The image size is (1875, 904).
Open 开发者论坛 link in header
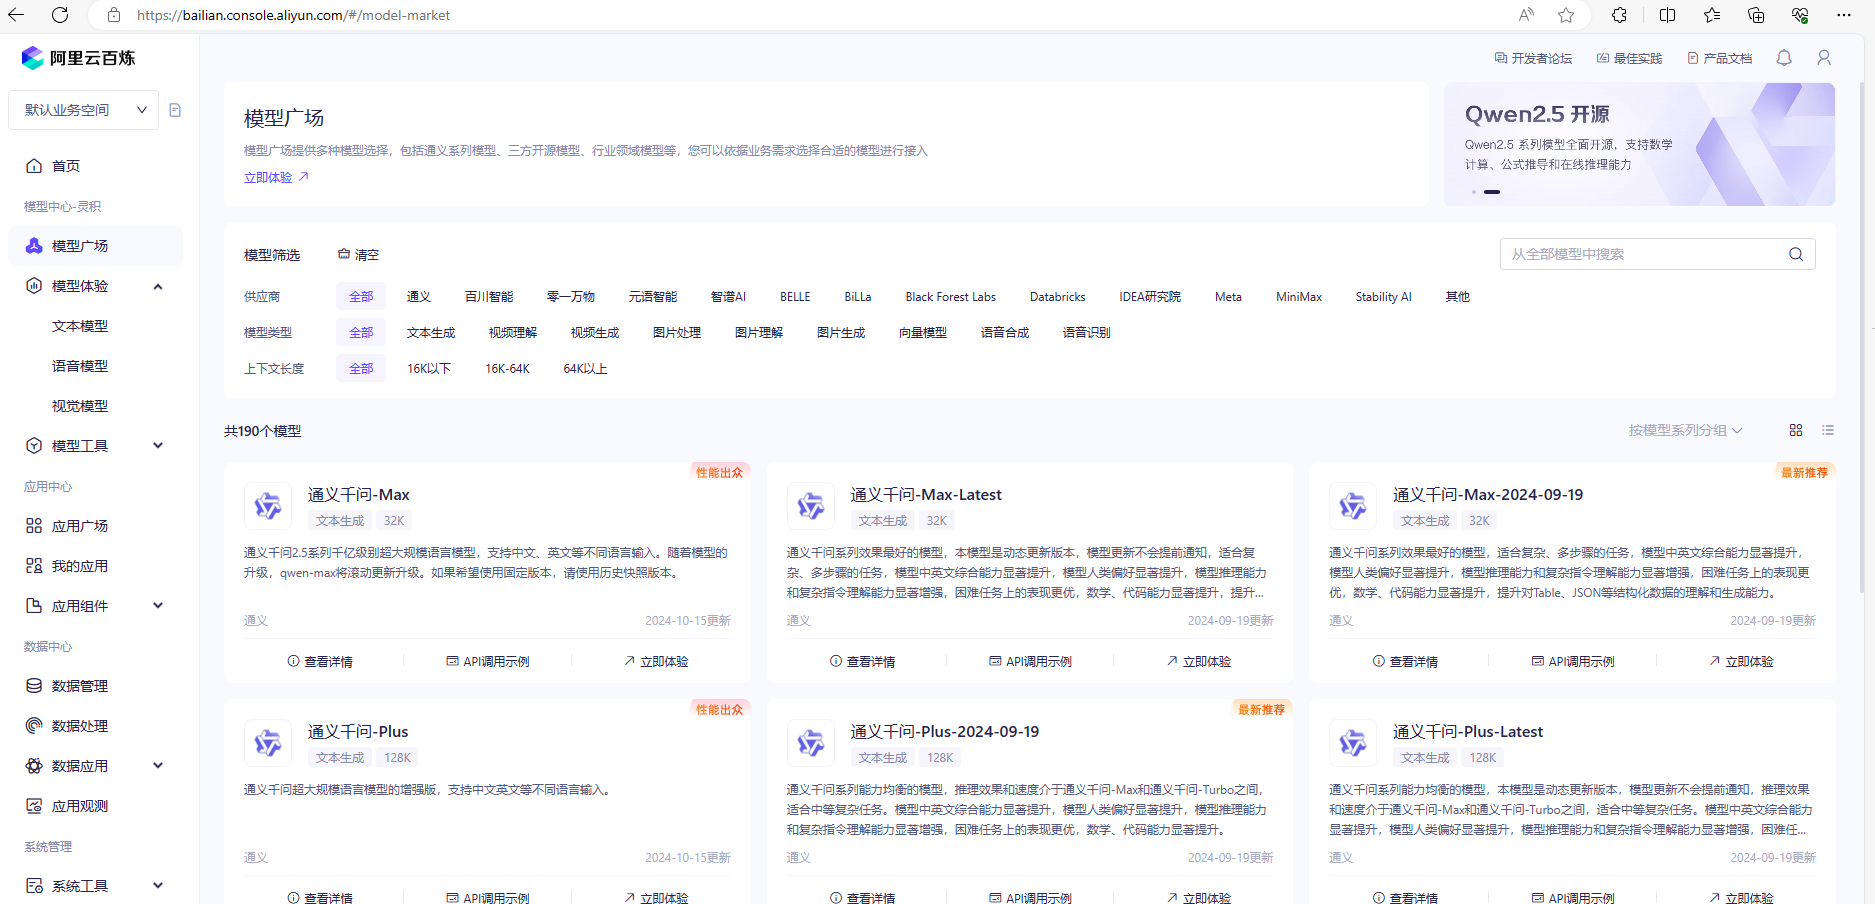tap(1533, 59)
